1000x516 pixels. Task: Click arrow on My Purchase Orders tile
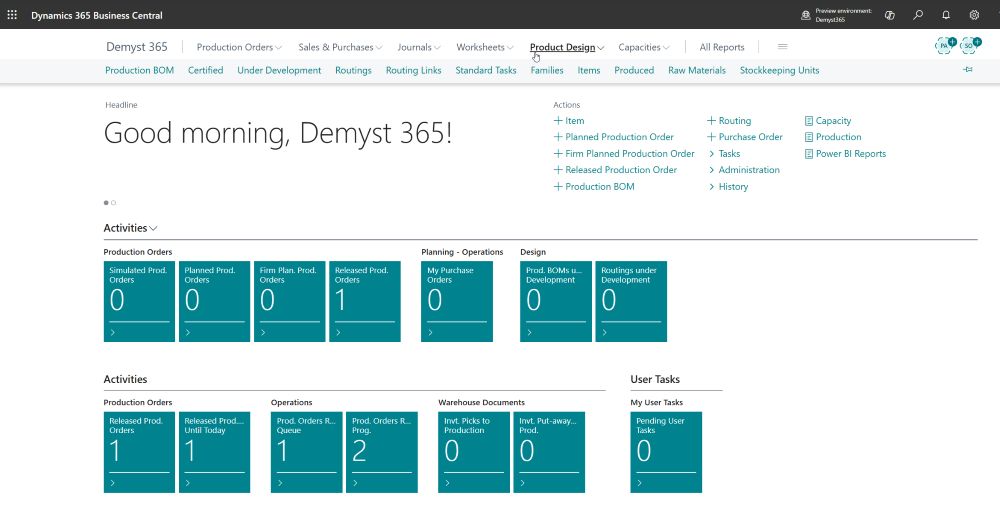[x=430, y=332]
